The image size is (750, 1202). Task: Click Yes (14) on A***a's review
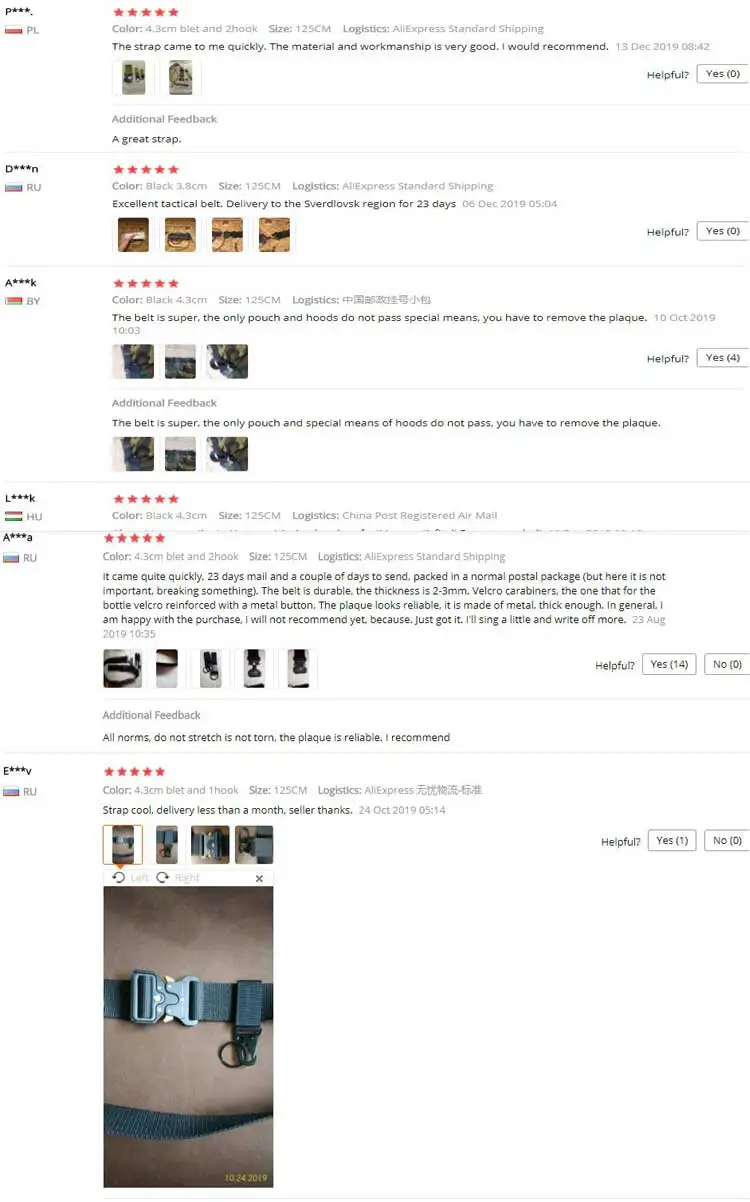coord(669,665)
